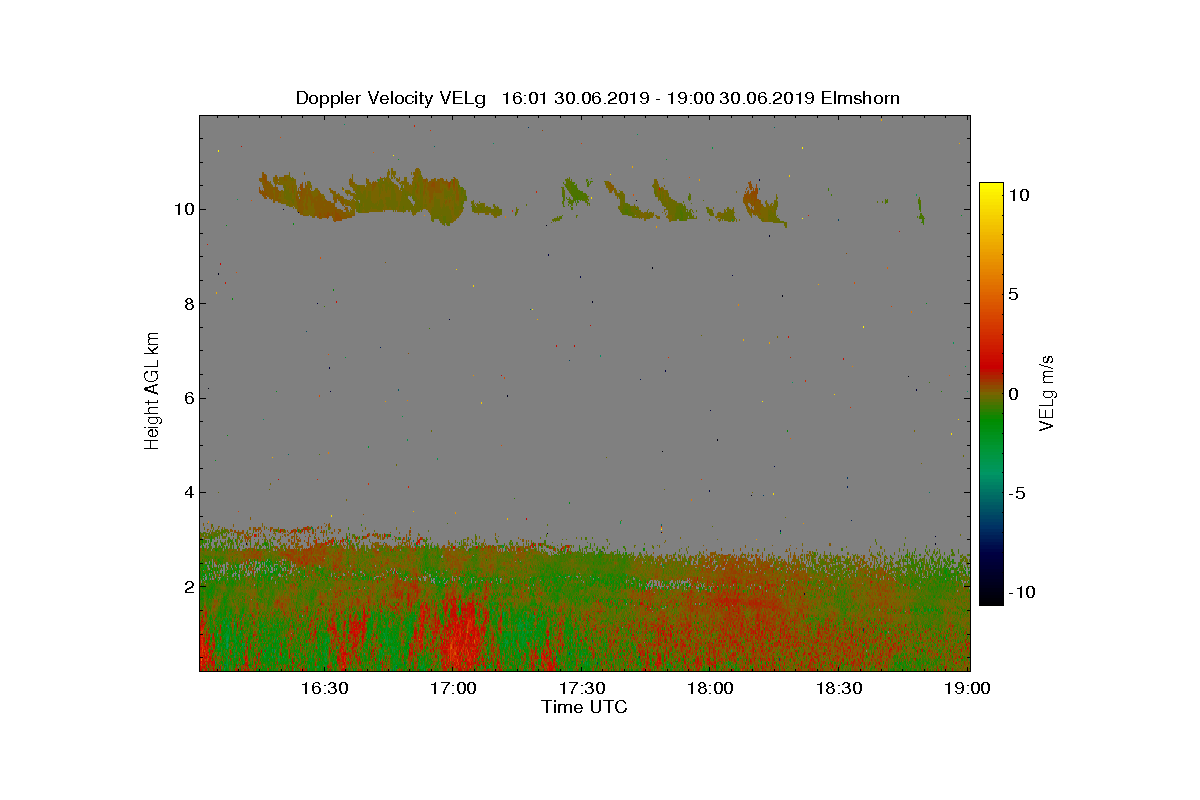The image size is (1200, 800).
Task: Click the height axis label 6
Action: 188,397
